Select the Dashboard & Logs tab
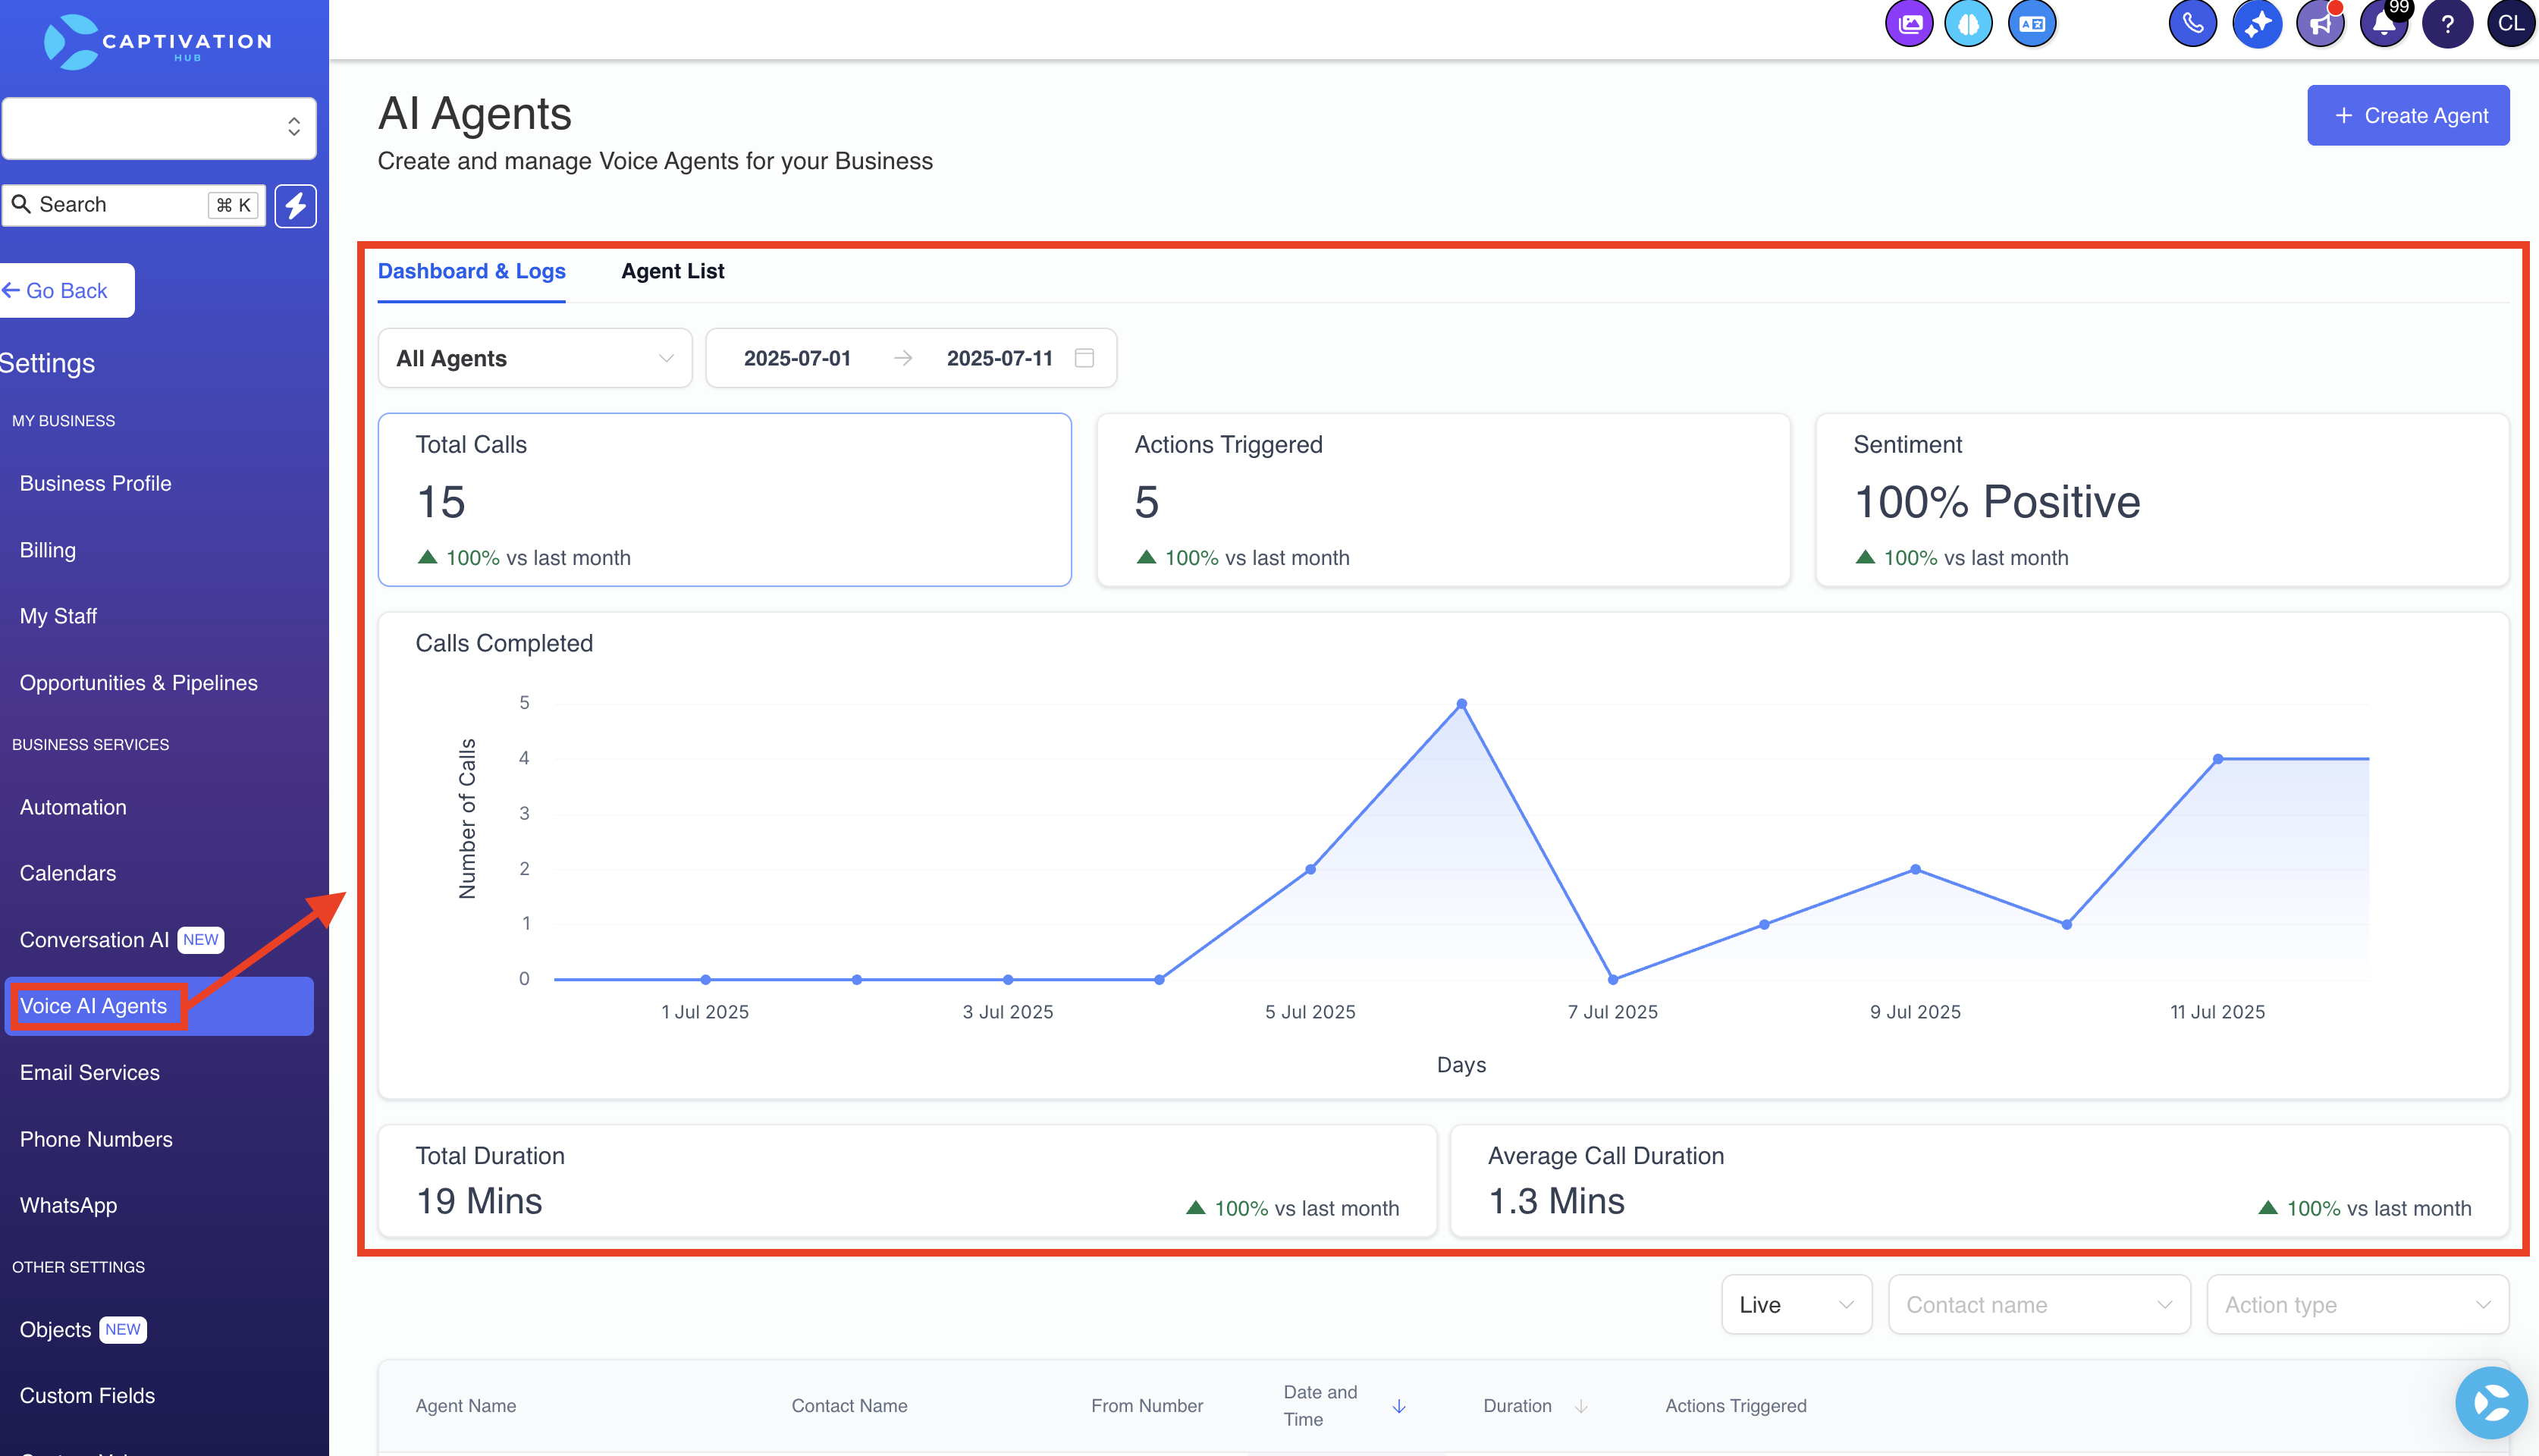 click(x=471, y=271)
